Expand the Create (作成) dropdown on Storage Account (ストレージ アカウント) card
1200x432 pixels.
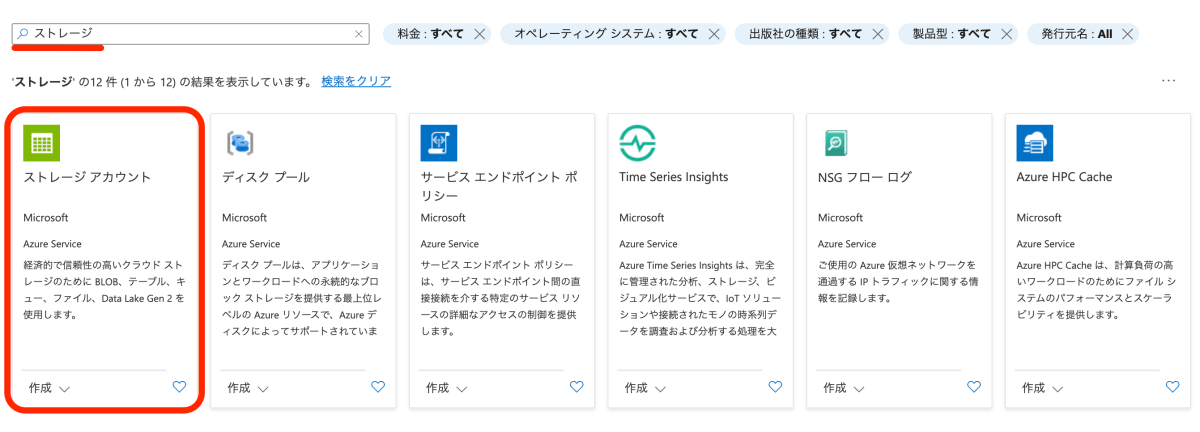[x=49, y=388]
